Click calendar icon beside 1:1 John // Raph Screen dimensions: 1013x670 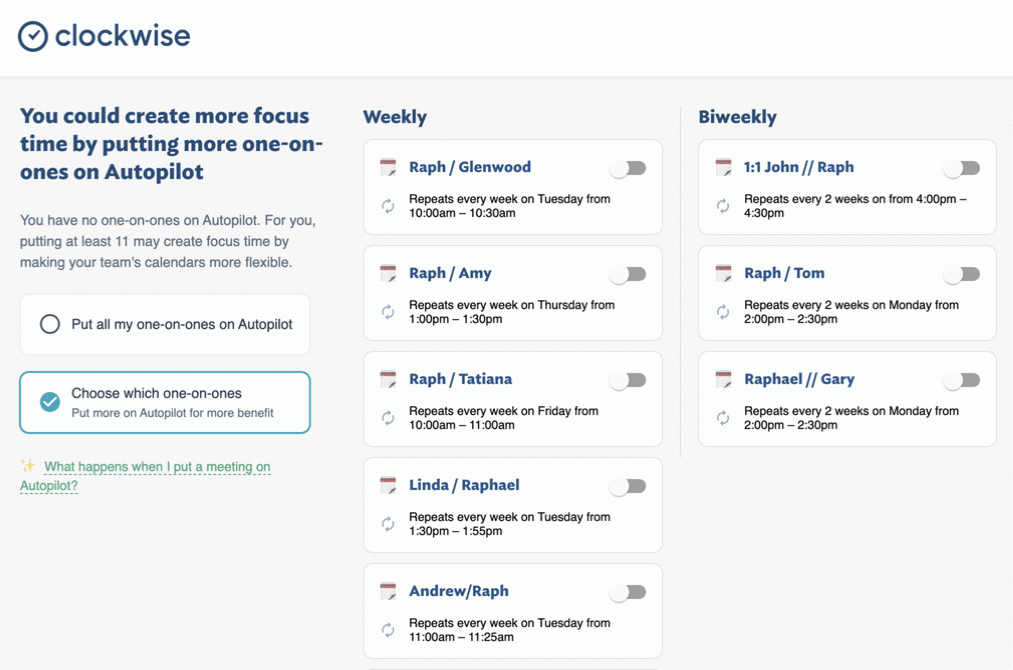point(723,168)
